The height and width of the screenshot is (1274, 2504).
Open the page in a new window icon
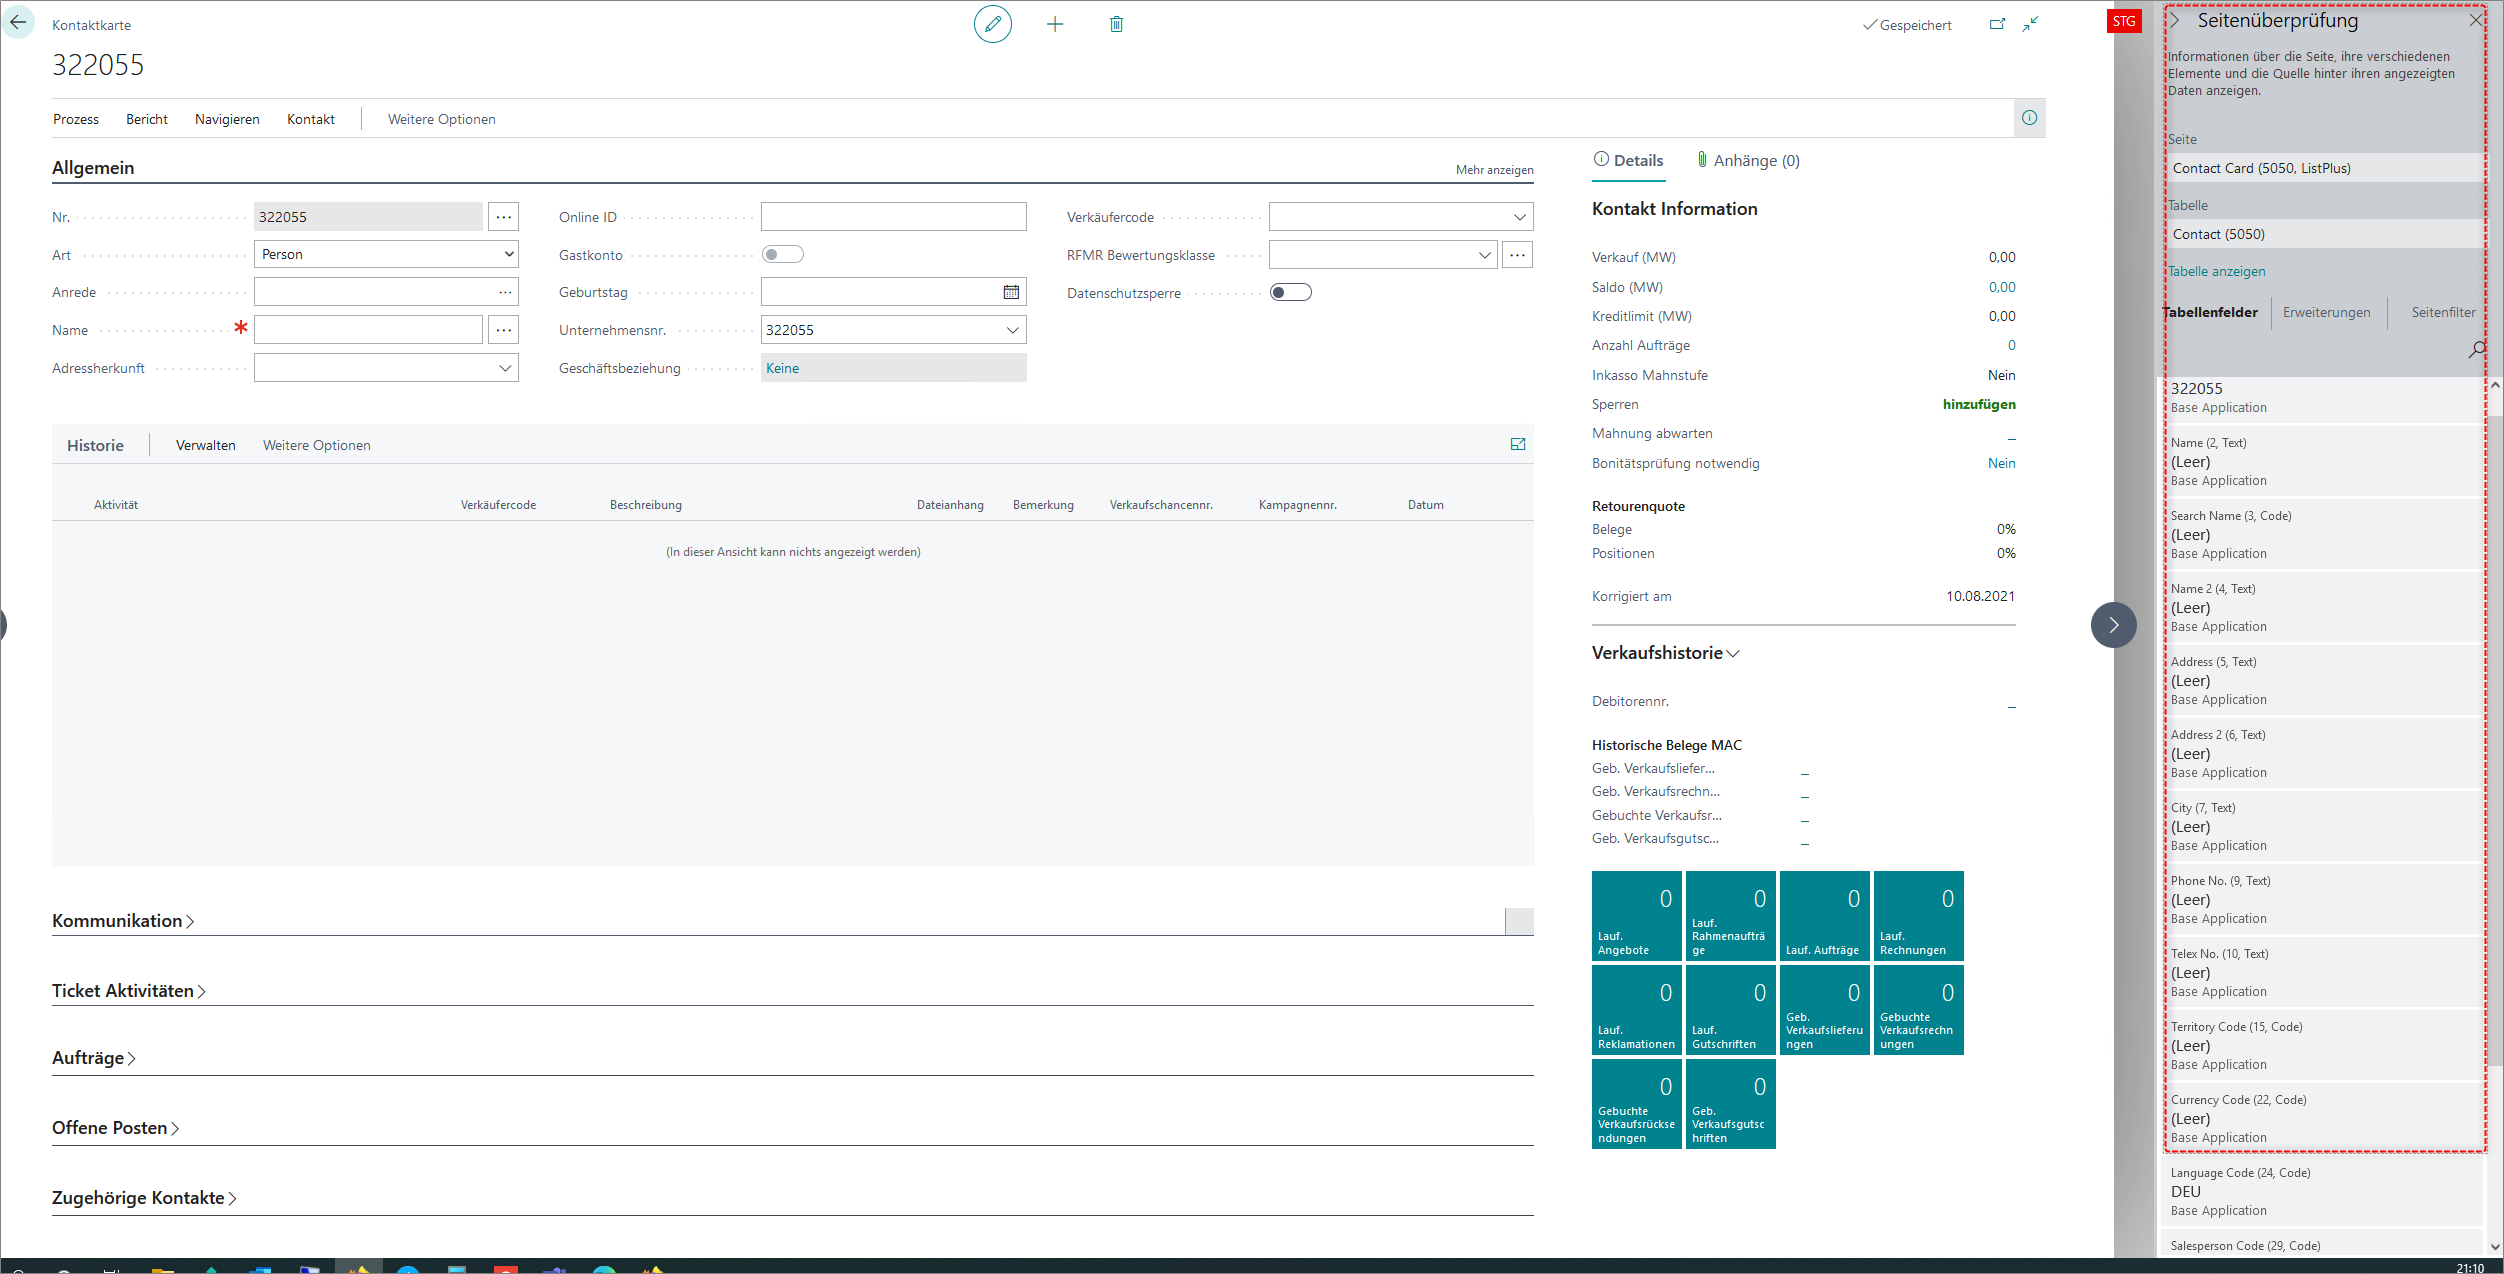1997,24
